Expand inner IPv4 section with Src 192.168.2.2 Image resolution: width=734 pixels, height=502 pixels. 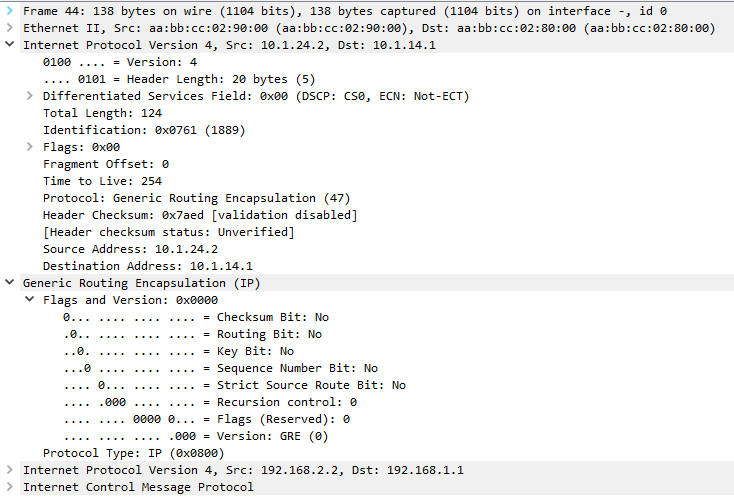click(x=10, y=470)
